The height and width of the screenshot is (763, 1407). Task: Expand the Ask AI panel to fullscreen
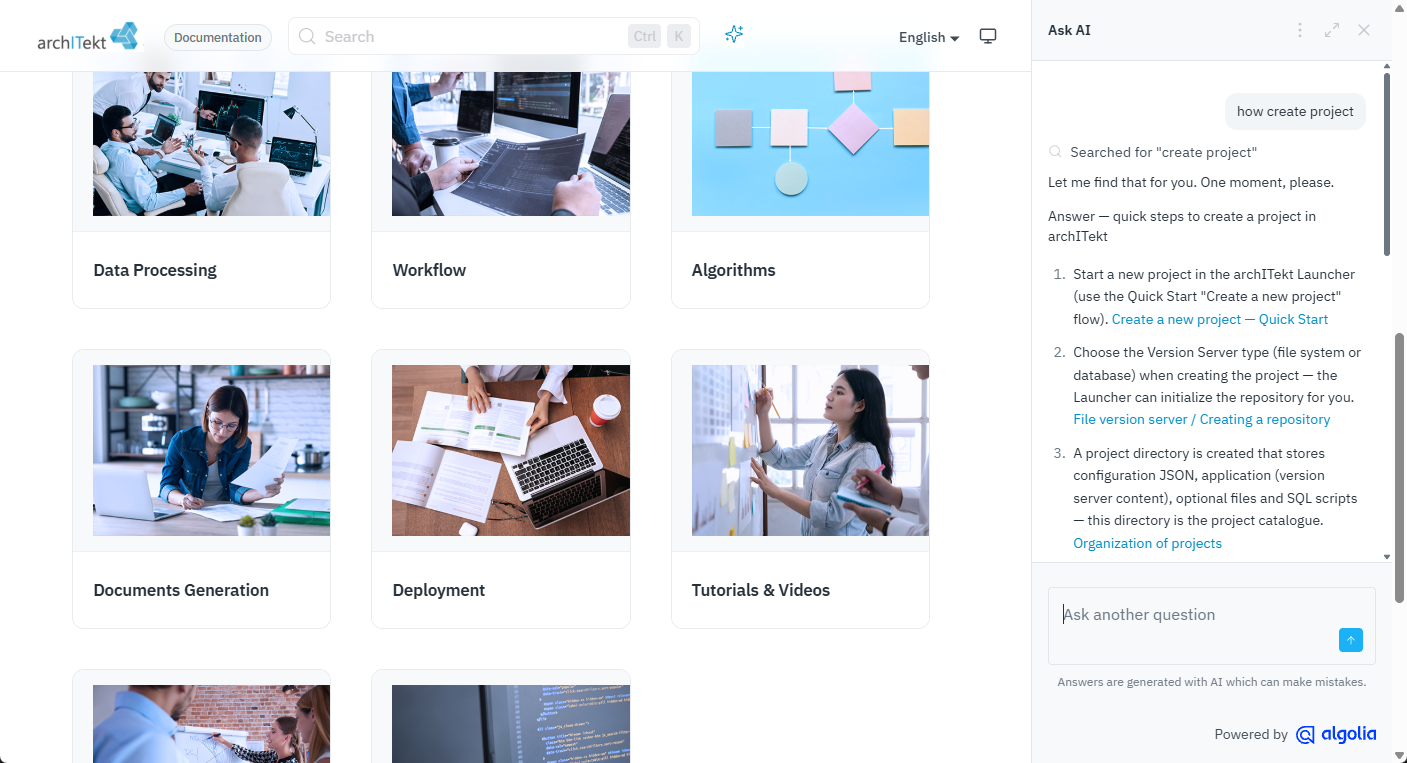(x=1332, y=30)
